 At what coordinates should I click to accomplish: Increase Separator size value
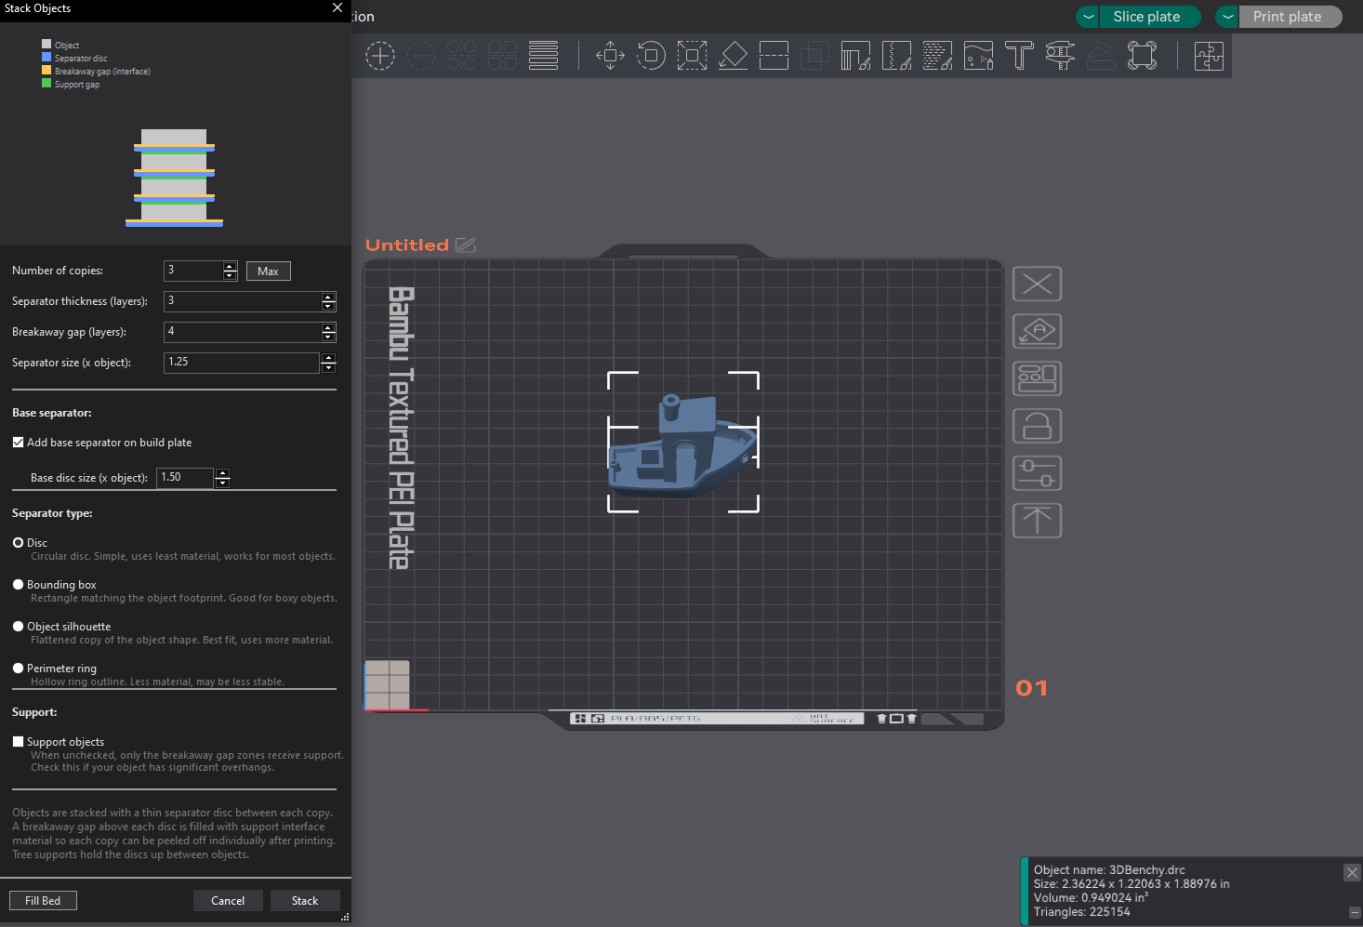pyautogui.click(x=328, y=358)
